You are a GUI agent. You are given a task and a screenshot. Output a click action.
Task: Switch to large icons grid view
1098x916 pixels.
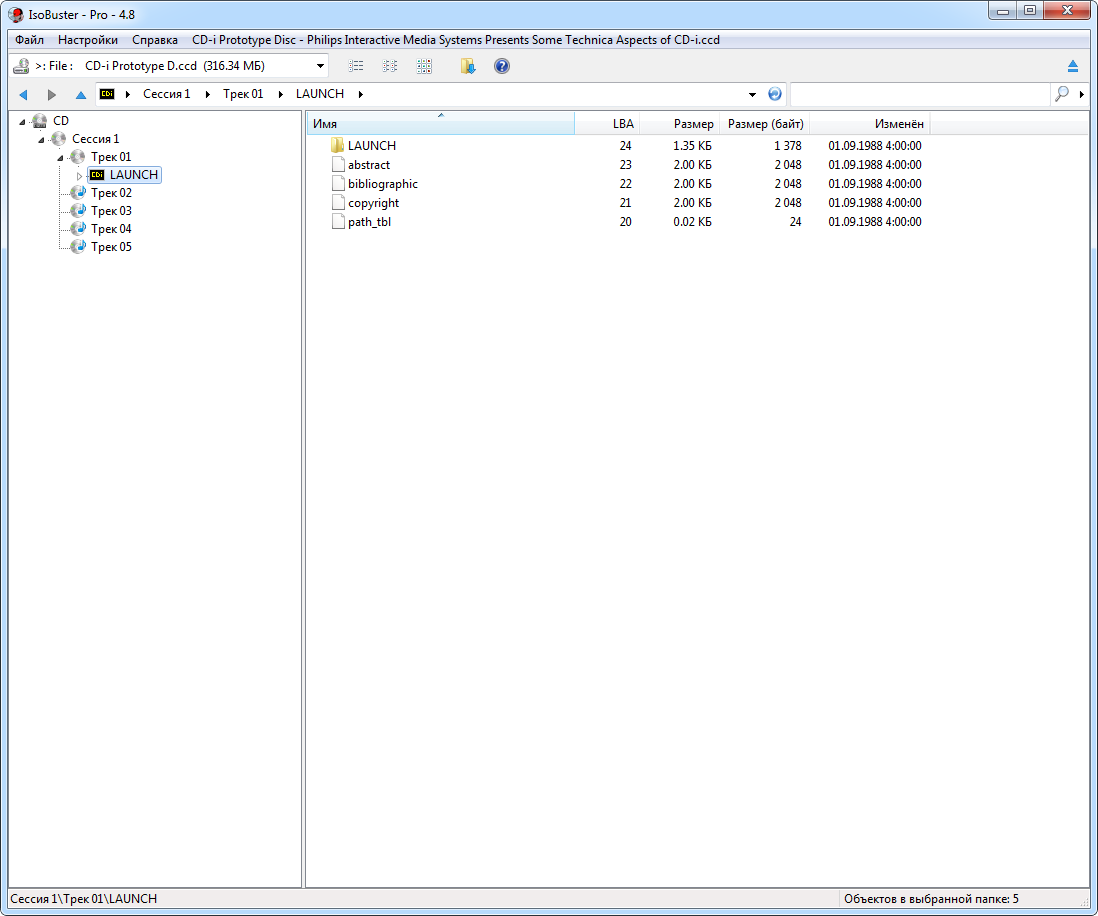(x=424, y=66)
